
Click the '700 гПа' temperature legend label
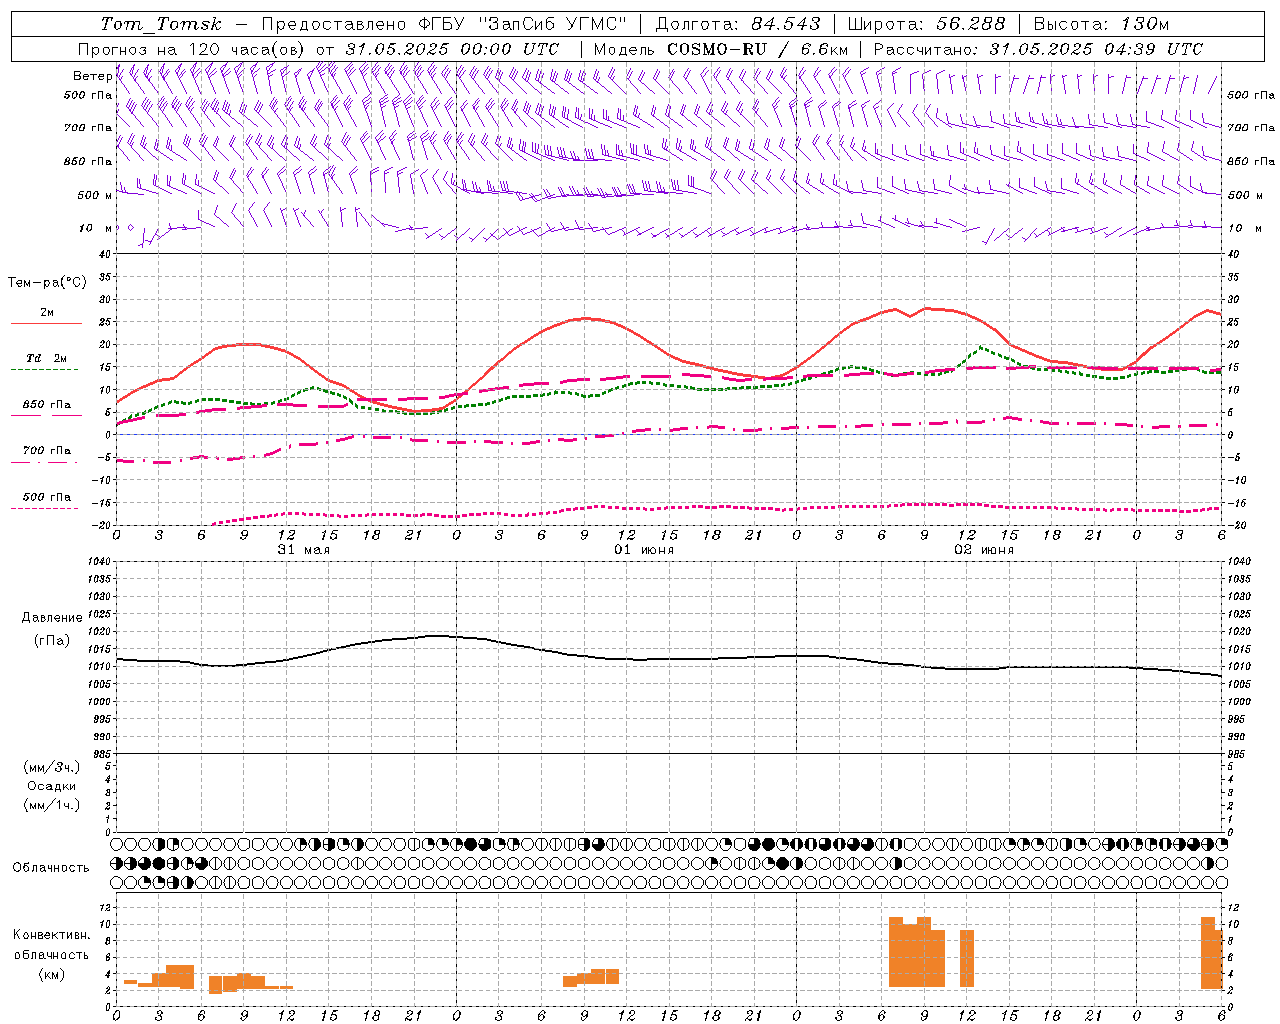(46, 451)
